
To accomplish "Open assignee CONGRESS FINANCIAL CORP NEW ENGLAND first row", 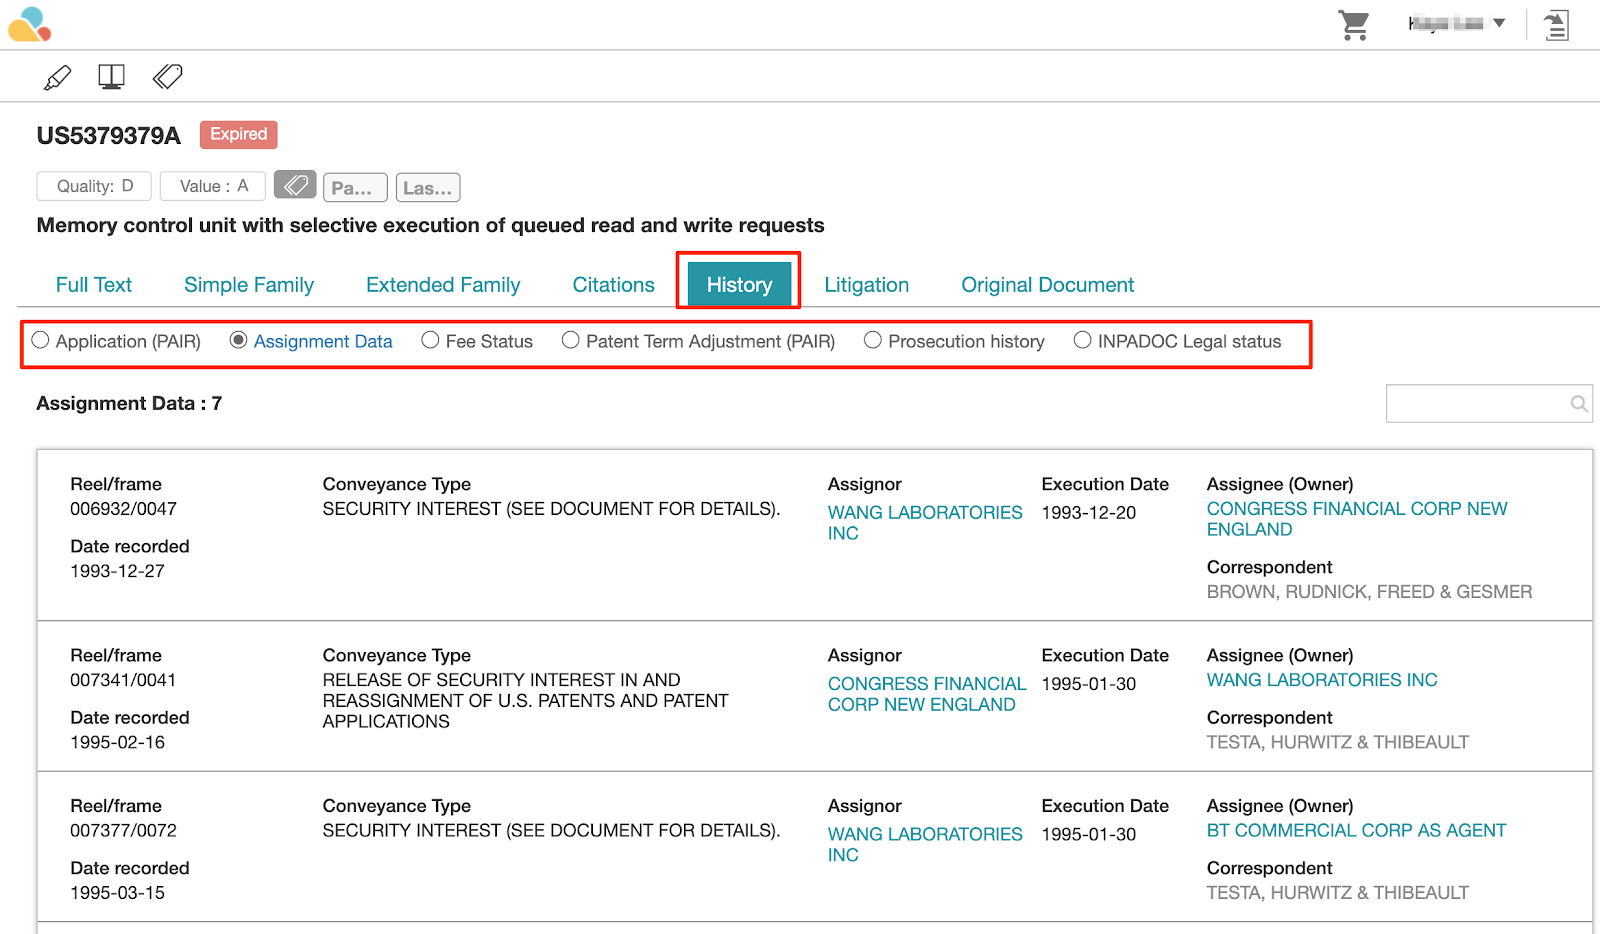I will (1357, 519).
